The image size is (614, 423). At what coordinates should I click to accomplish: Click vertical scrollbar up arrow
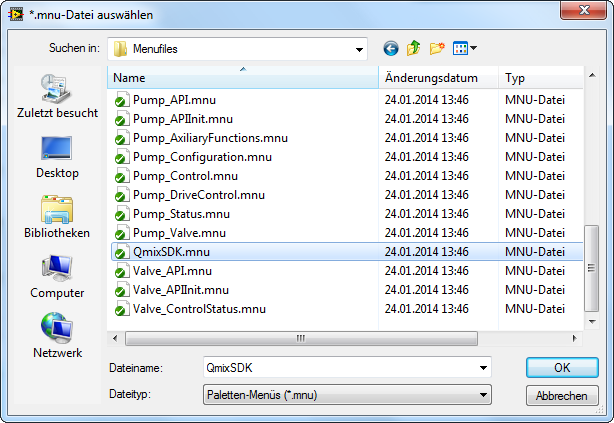[592, 75]
